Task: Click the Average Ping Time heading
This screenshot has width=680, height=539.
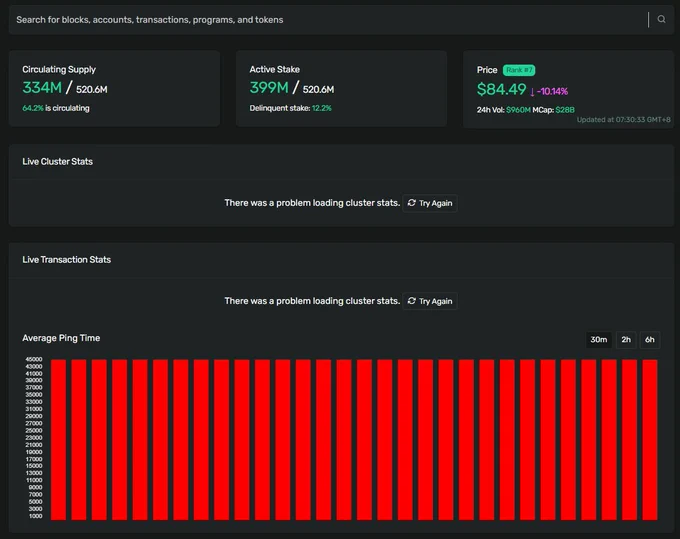Action: (x=61, y=338)
